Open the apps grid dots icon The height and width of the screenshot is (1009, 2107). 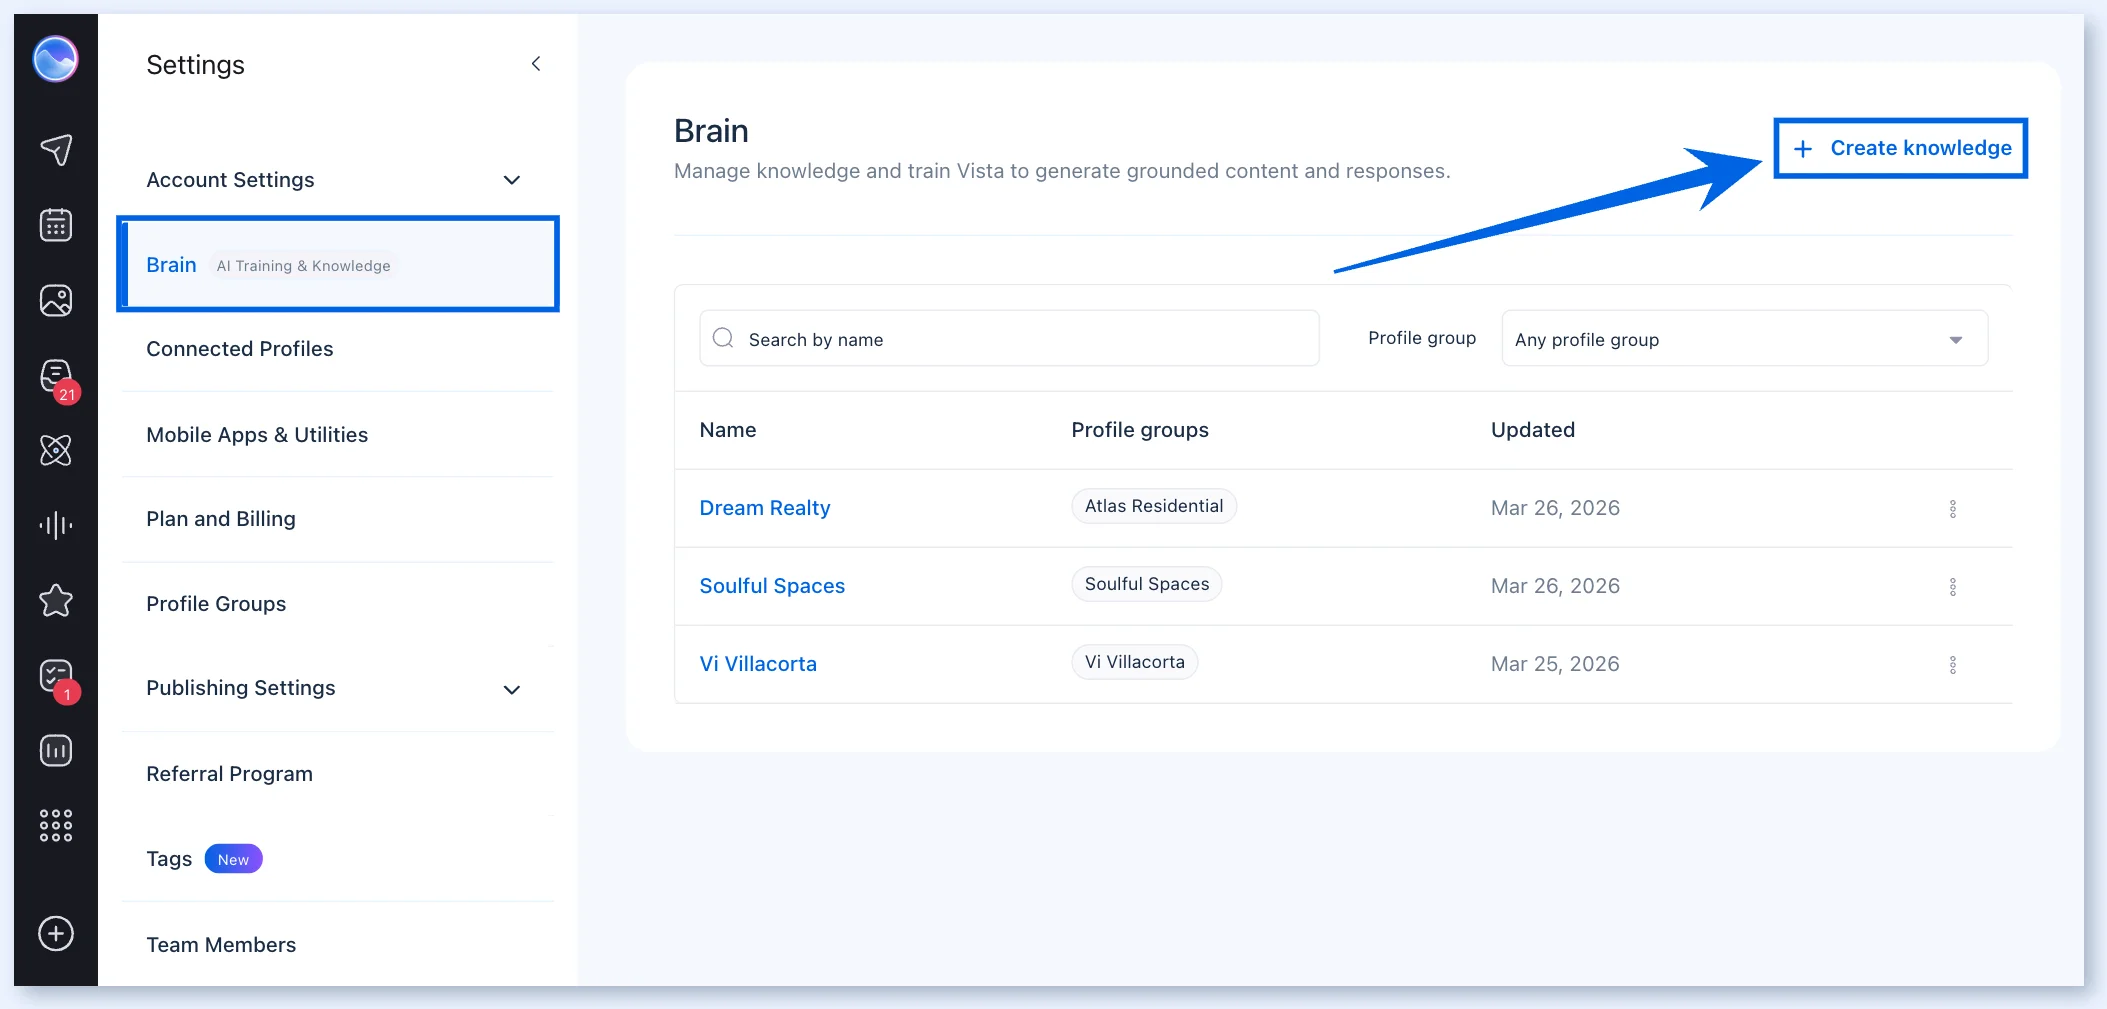point(56,825)
